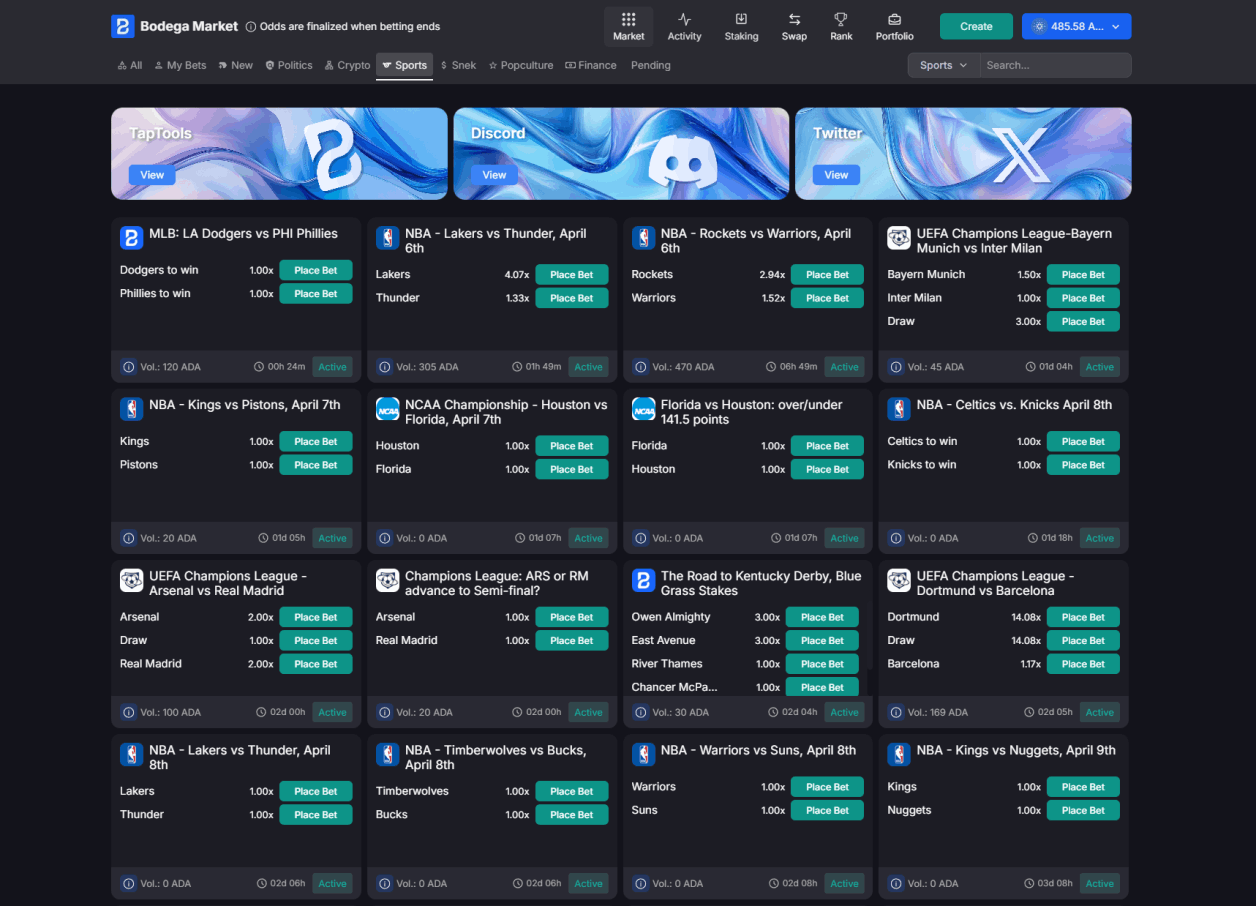The height and width of the screenshot is (906, 1256).
Task: Switch to the My Bets tab
Action: click(180, 65)
